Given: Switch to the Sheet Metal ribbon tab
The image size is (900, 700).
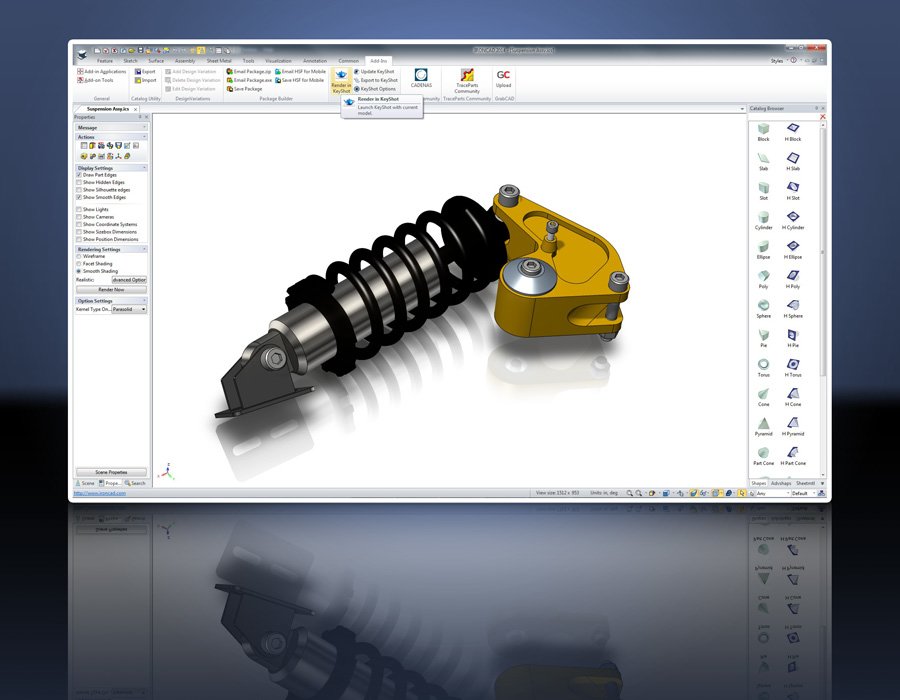Looking at the screenshot, I should [219, 61].
